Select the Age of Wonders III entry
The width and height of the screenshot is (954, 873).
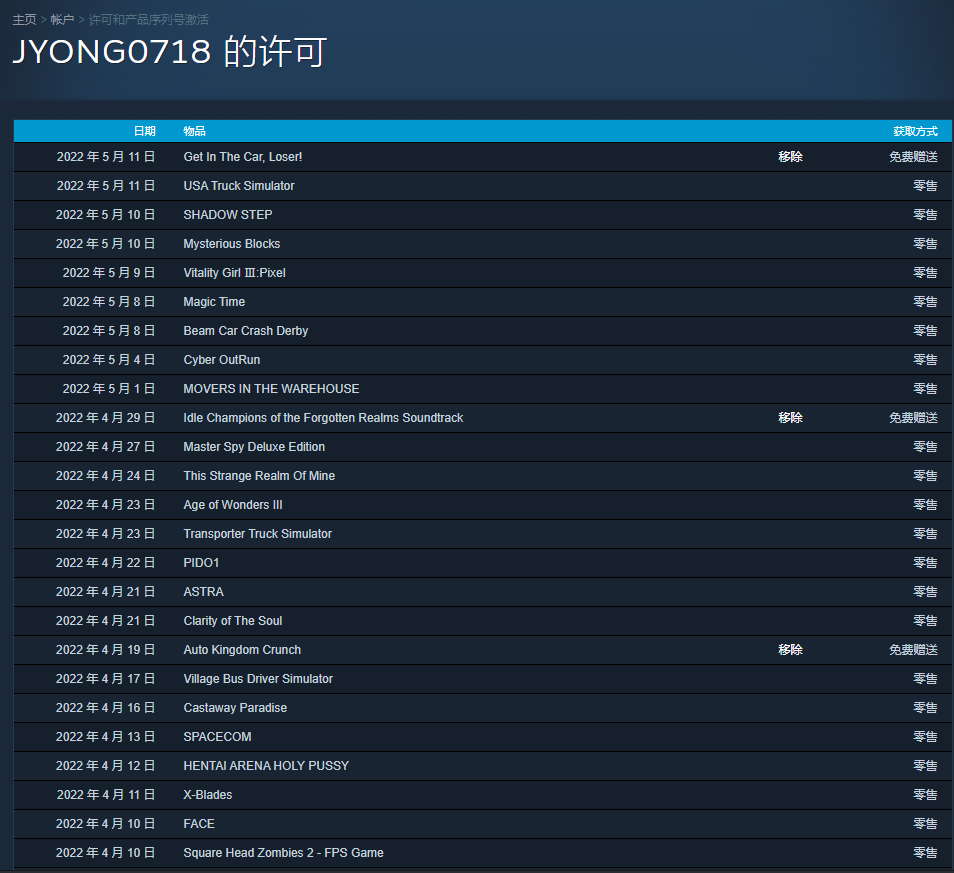(x=233, y=505)
